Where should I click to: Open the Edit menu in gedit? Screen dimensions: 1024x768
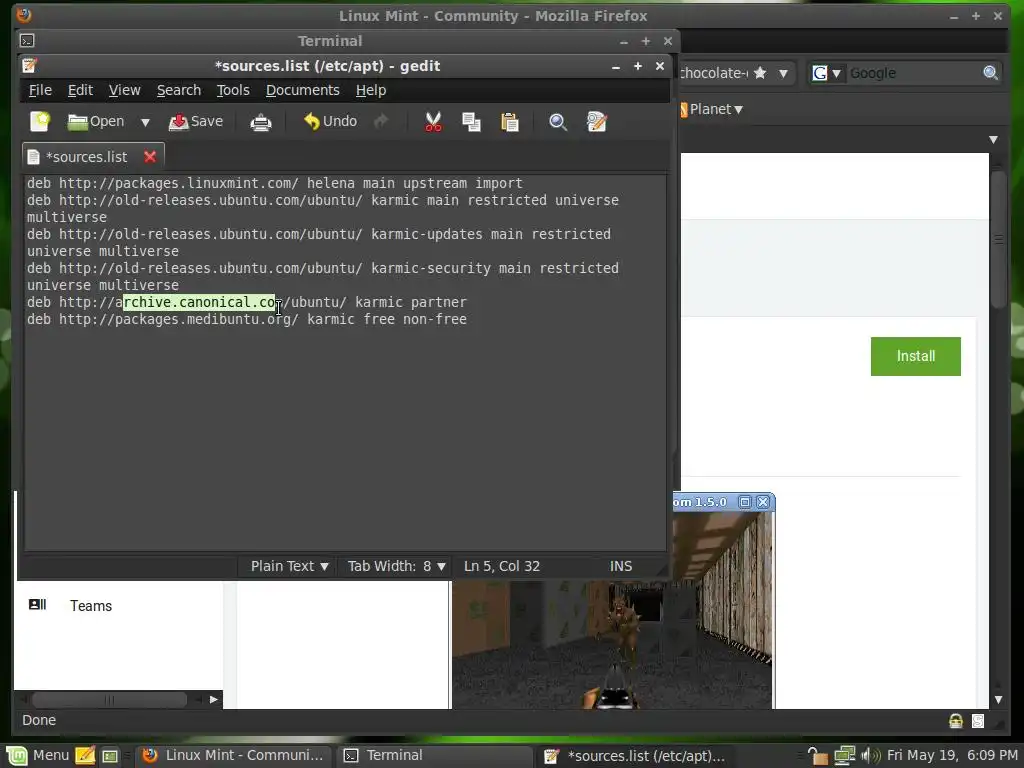pos(80,90)
